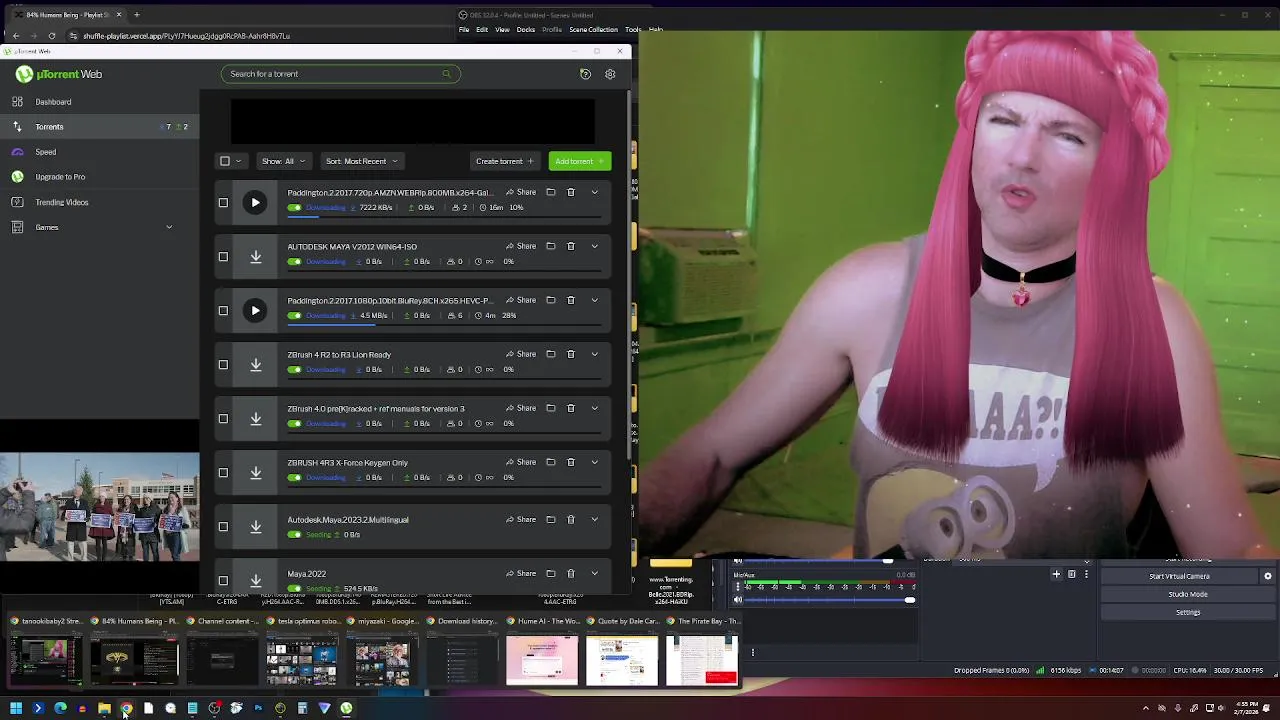Toggle Paddington 1080p BluRay download switch
Screen dimensions: 1280x720
[x=294, y=316]
